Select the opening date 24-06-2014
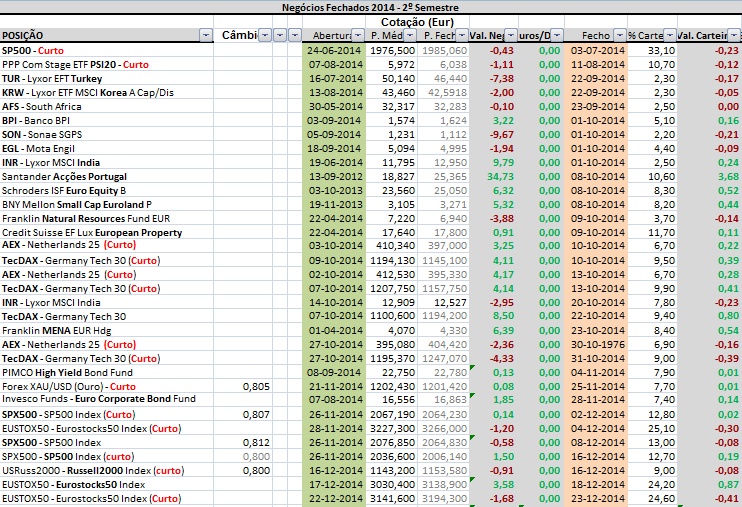The width and height of the screenshot is (742, 507). pyautogui.click(x=334, y=51)
